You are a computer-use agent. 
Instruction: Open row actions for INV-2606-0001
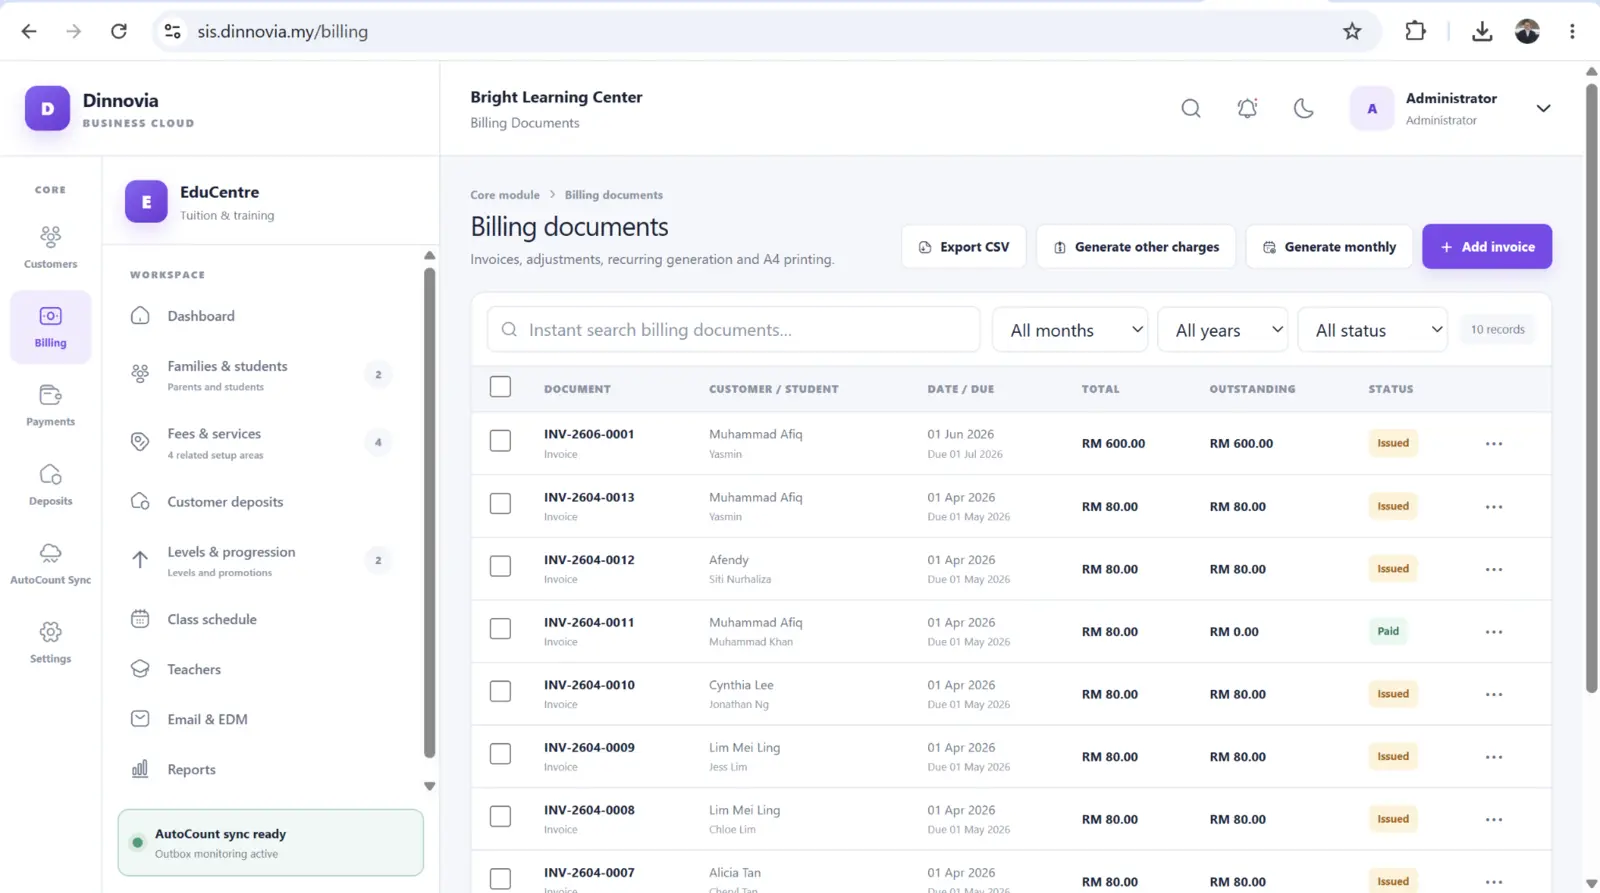tap(1493, 443)
